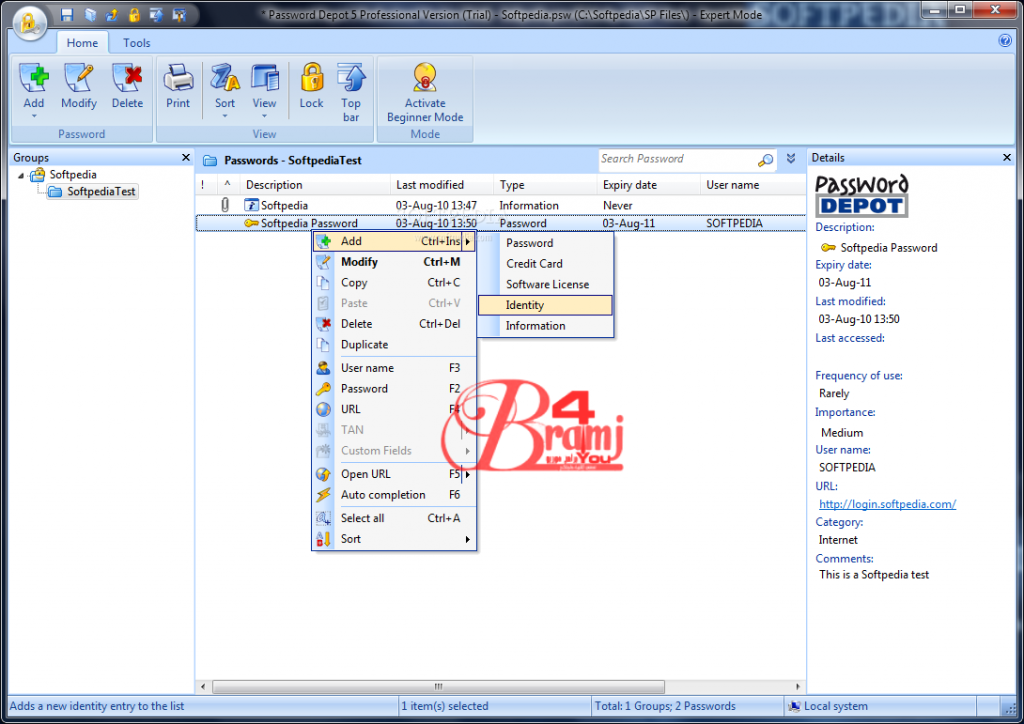Click the Lock ribbon icon

(x=312, y=78)
